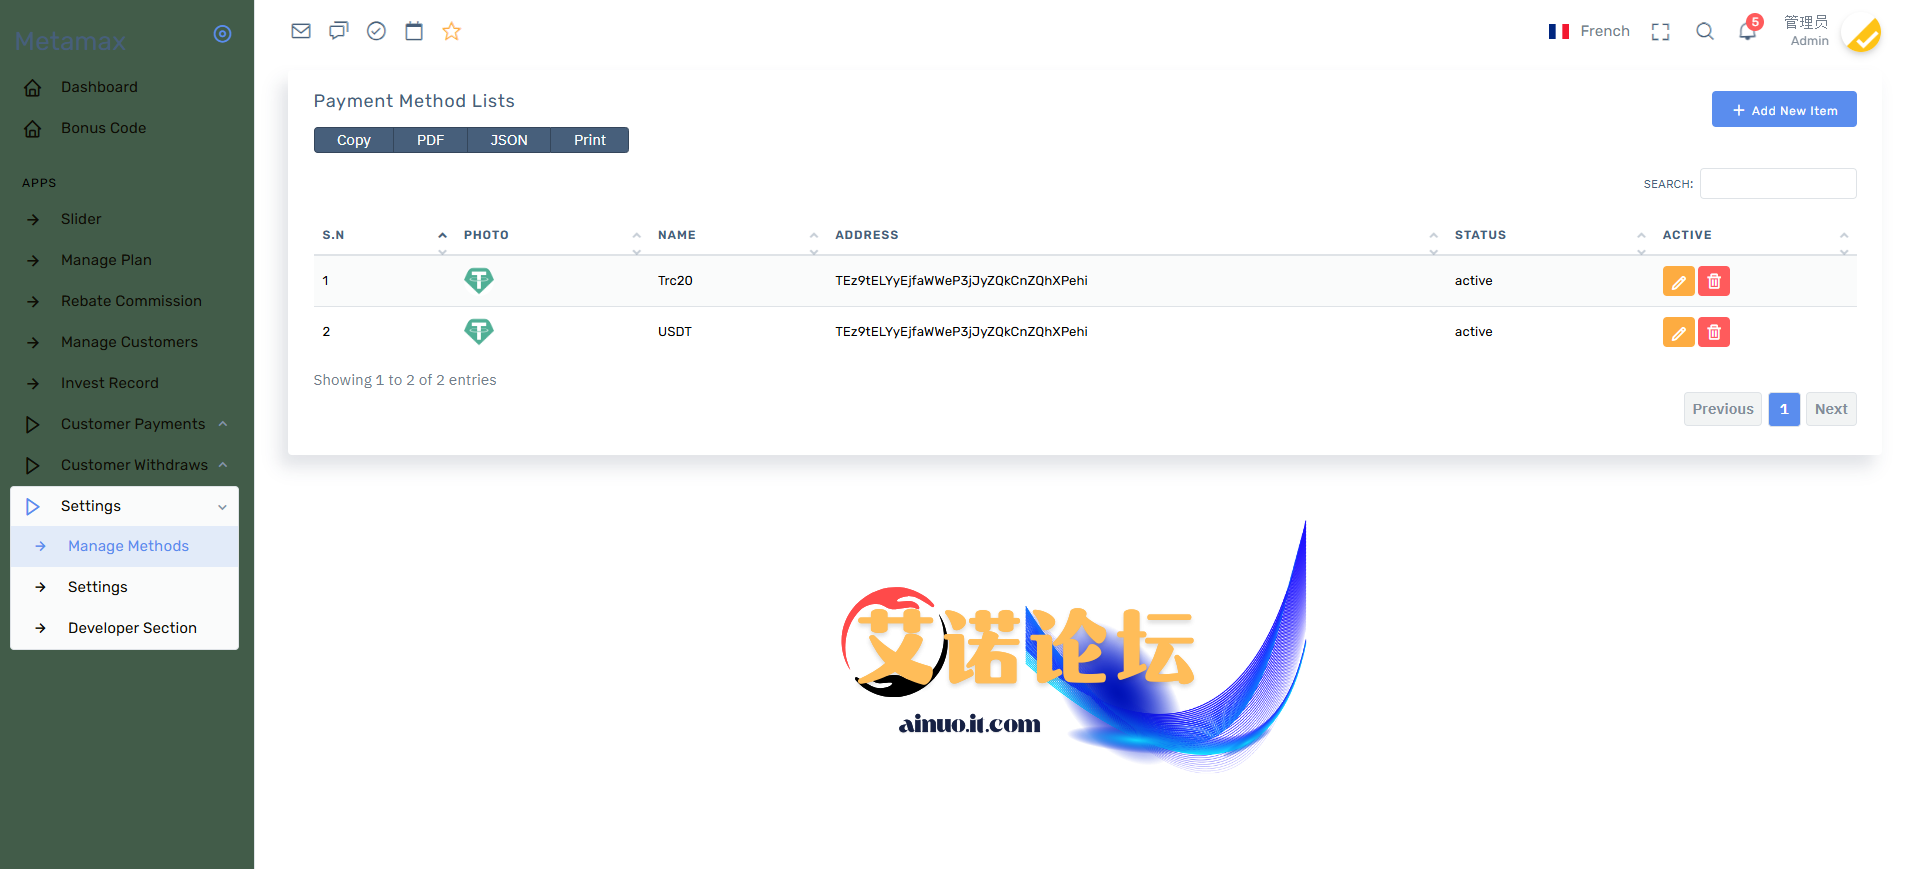Select the USDT row address text
This screenshot has height=869, width=1909.
961,332
